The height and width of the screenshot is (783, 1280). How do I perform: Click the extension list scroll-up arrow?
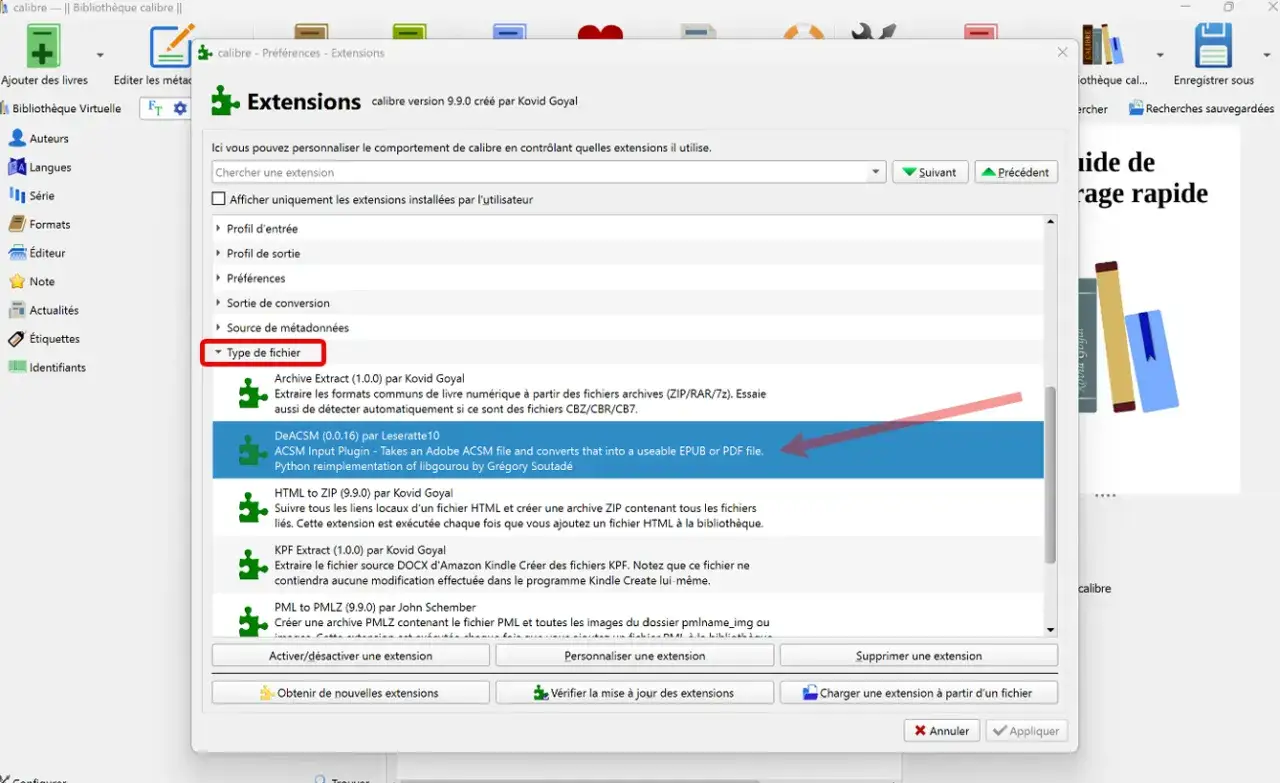click(x=1050, y=222)
